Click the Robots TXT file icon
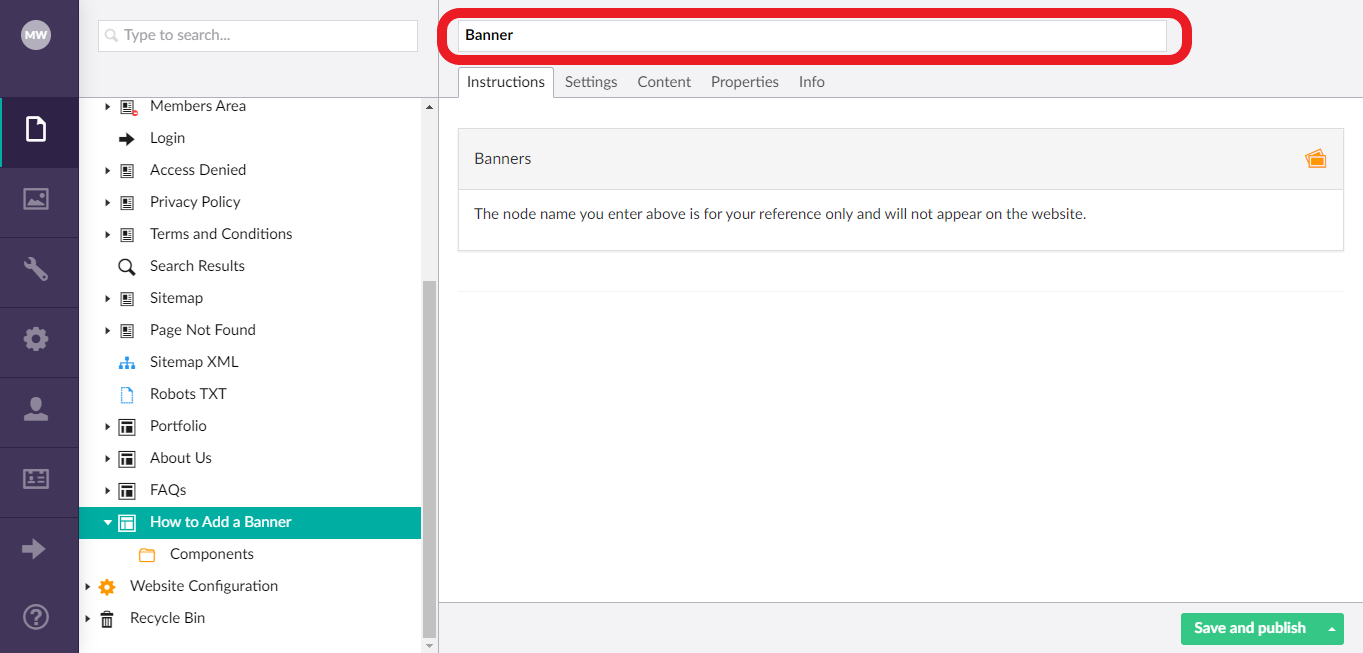The image size is (1363, 653). point(127,394)
